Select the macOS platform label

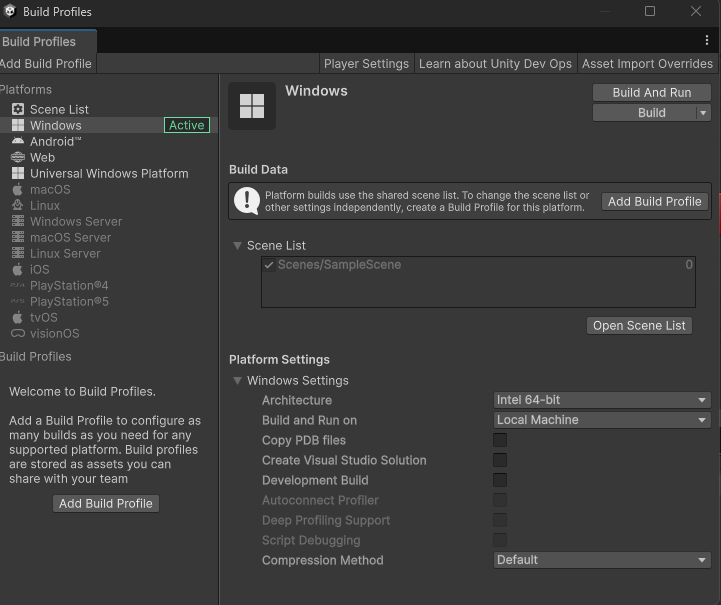50,189
